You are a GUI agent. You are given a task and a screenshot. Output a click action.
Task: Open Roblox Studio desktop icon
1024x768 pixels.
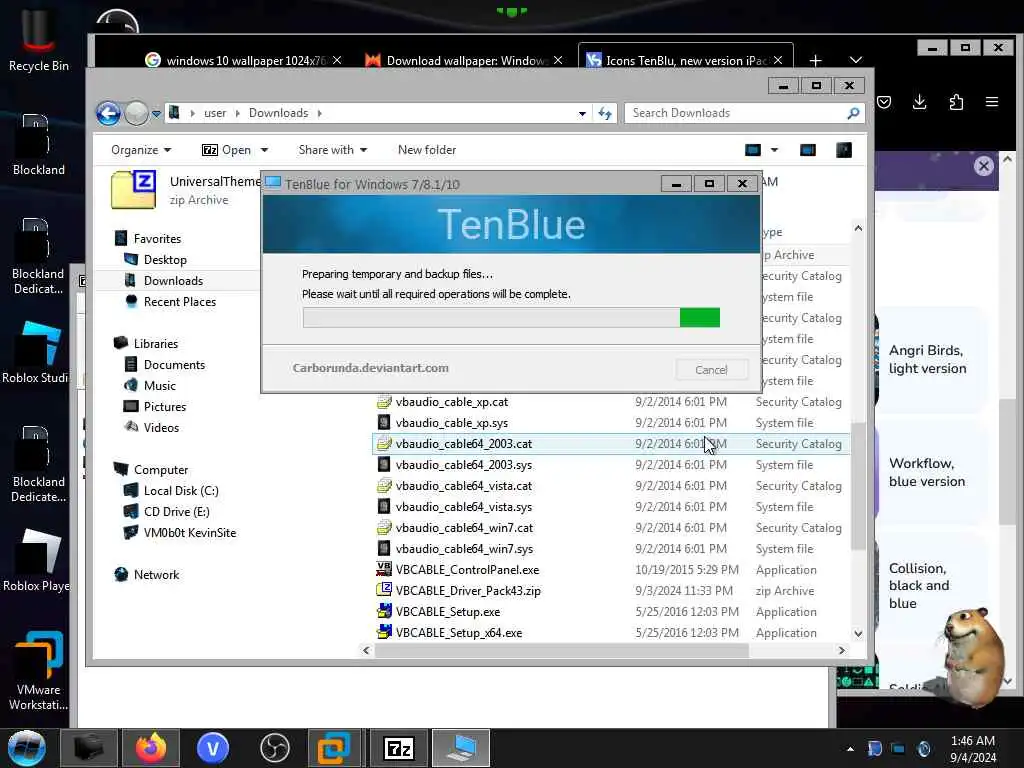(x=36, y=352)
